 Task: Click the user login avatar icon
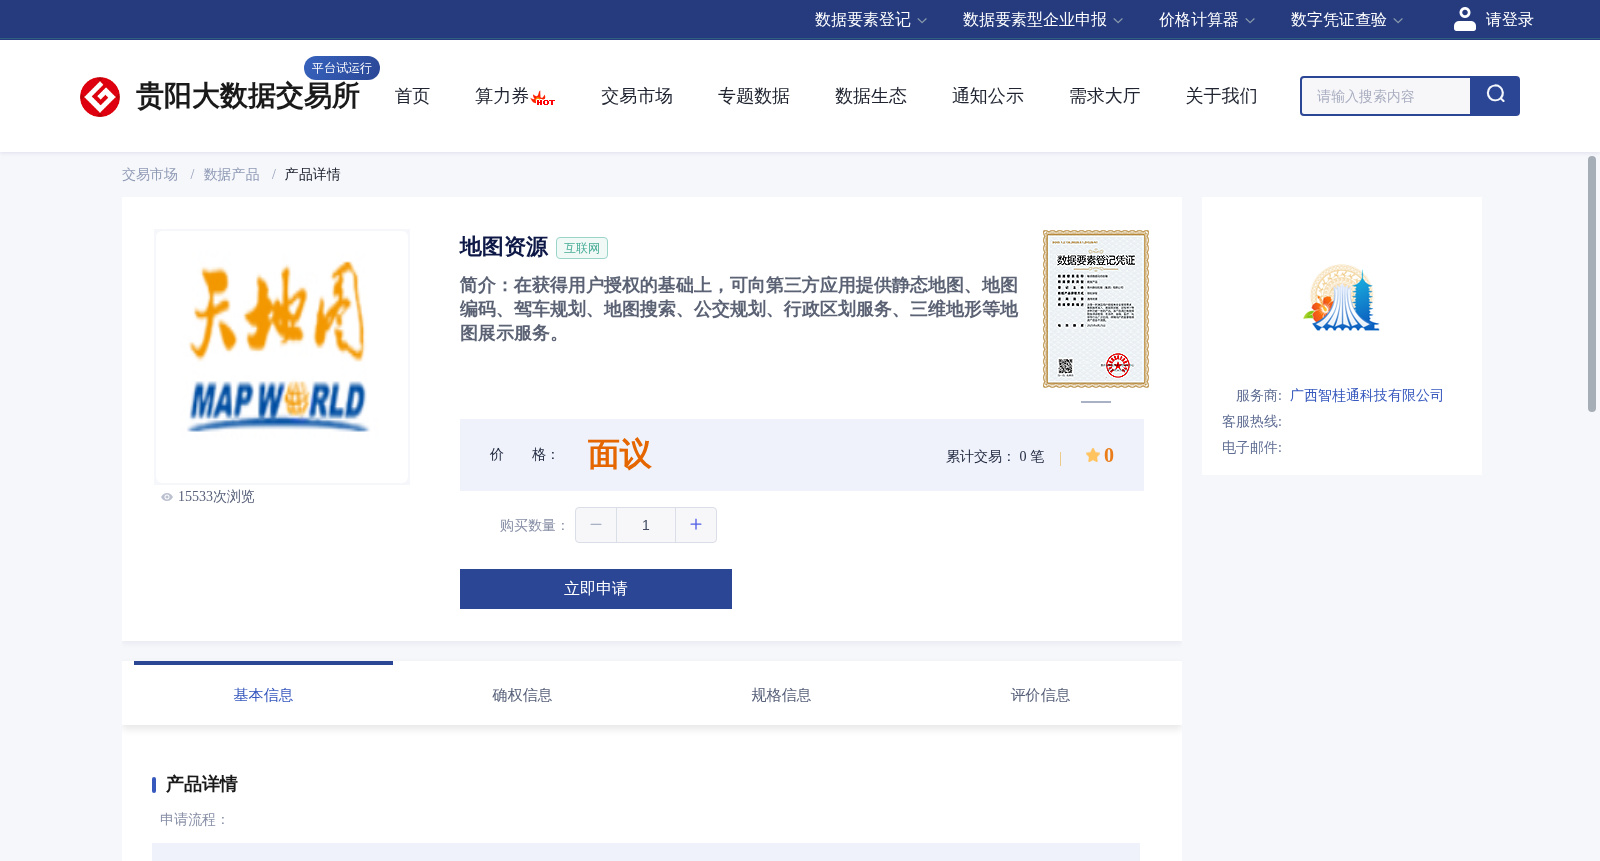[1464, 19]
